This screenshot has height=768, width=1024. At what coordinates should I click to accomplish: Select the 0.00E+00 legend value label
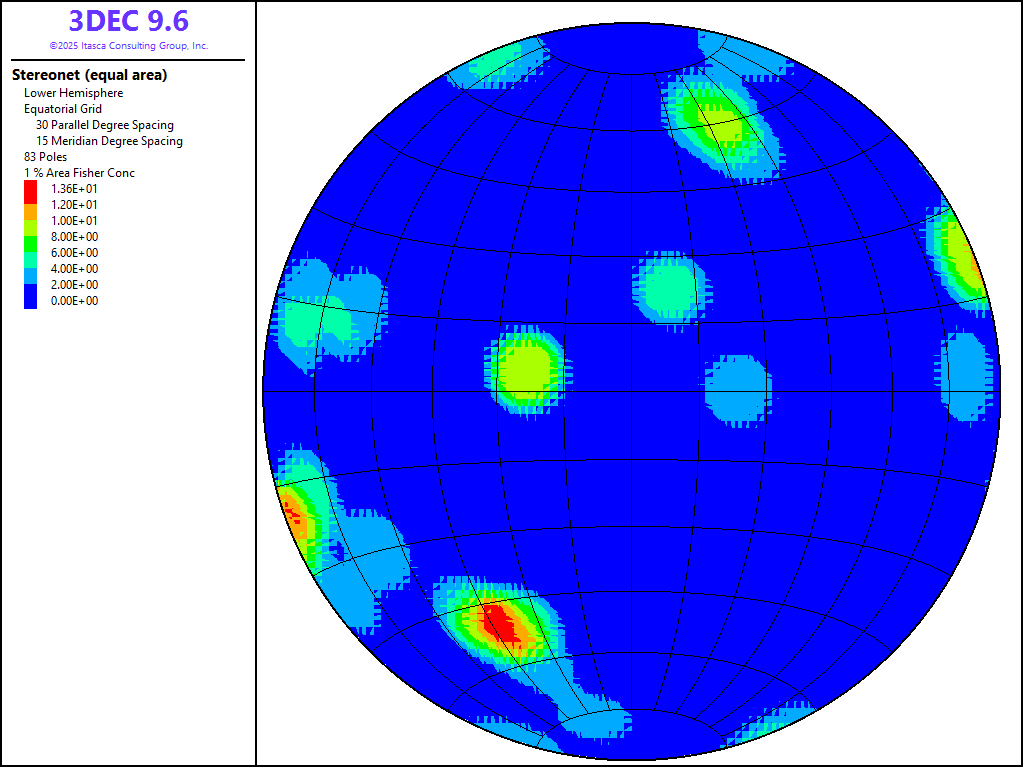pyautogui.click(x=75, y=301)
